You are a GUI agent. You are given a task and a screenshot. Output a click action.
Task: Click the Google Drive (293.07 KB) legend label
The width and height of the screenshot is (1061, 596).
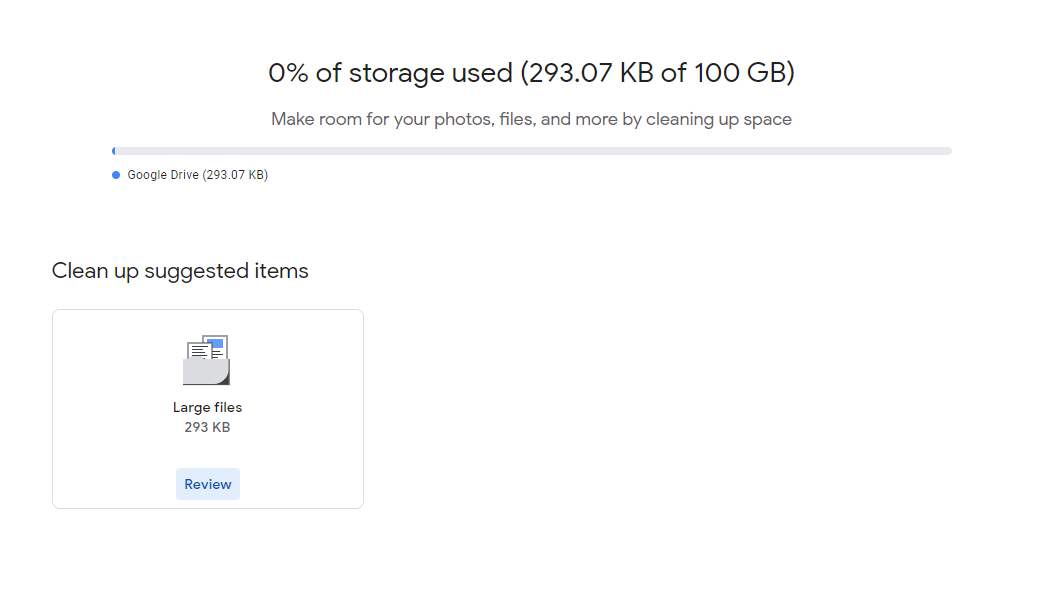[198, 175]
